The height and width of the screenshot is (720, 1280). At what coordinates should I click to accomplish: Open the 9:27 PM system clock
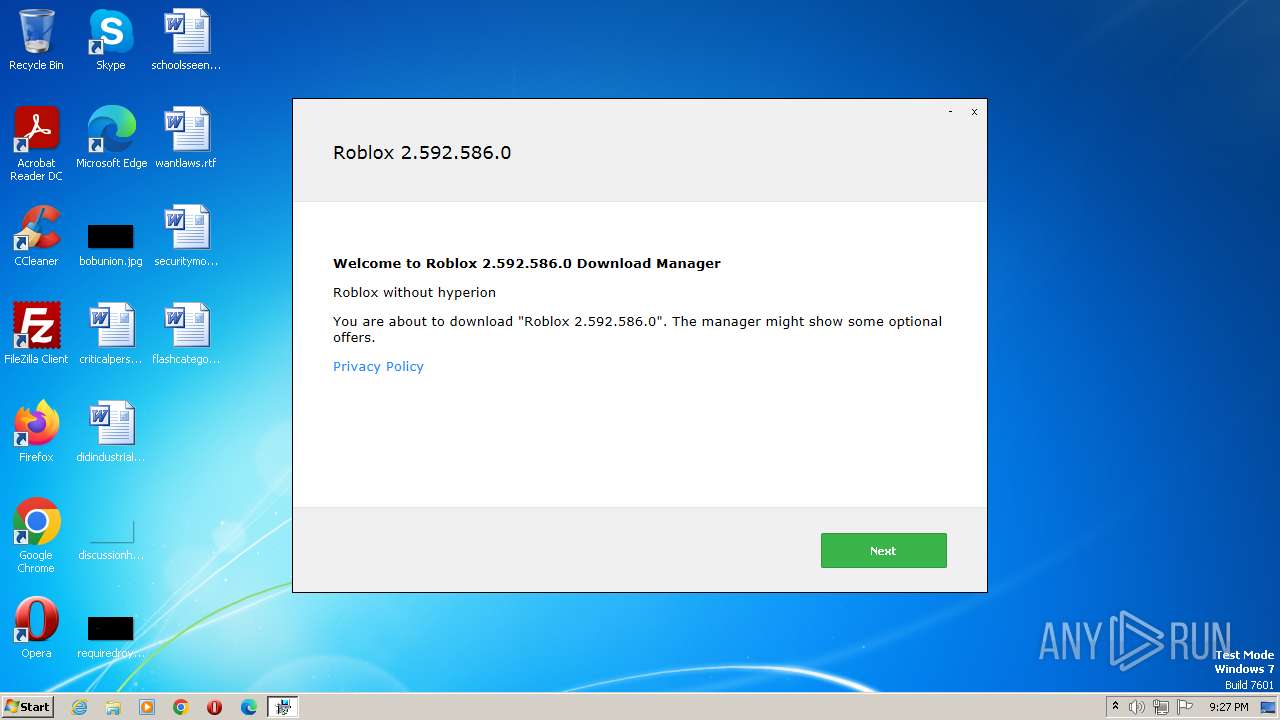1228,707
